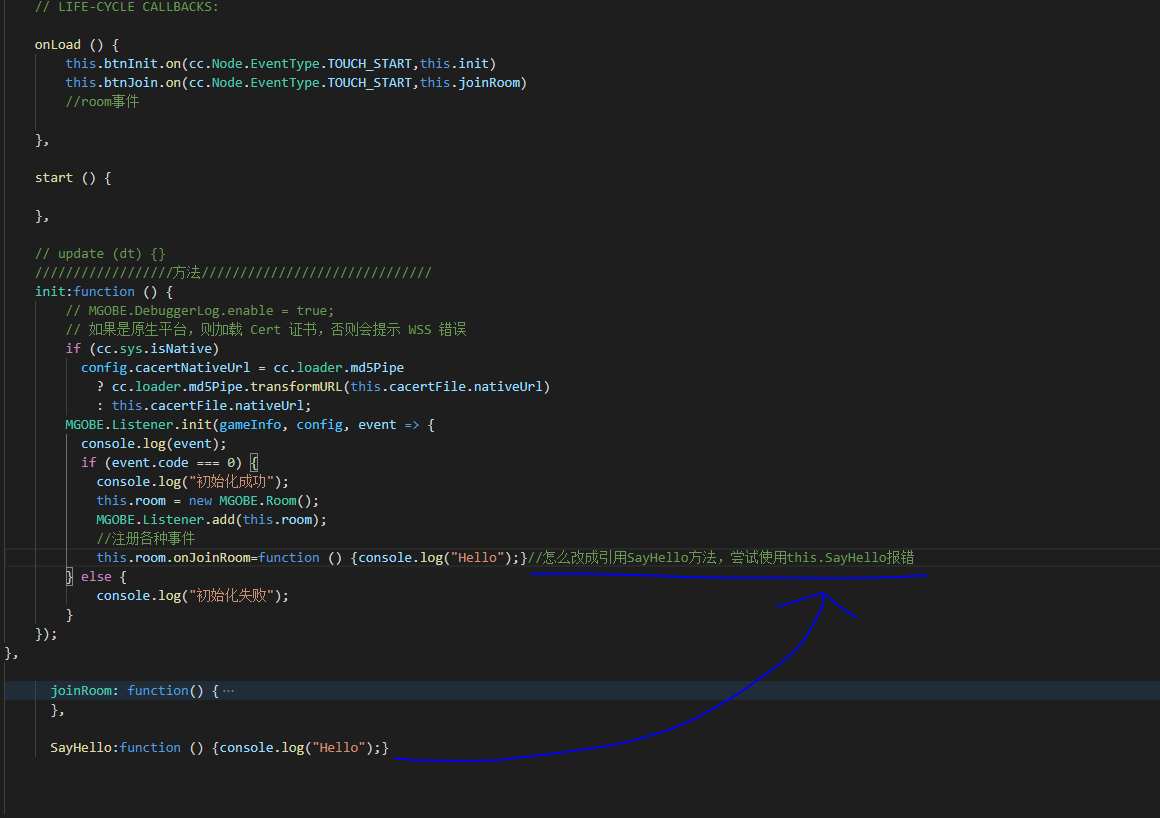This screenshot has width=1160, height=818.
Task: Click the "//////方法//////" separator comment
Action: (233, 273)
